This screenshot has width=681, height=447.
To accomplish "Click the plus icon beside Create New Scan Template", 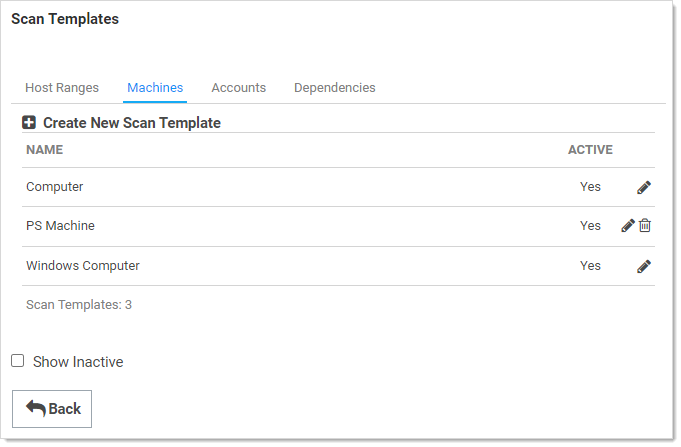I will pyautogui.click(x=29, y=123).
